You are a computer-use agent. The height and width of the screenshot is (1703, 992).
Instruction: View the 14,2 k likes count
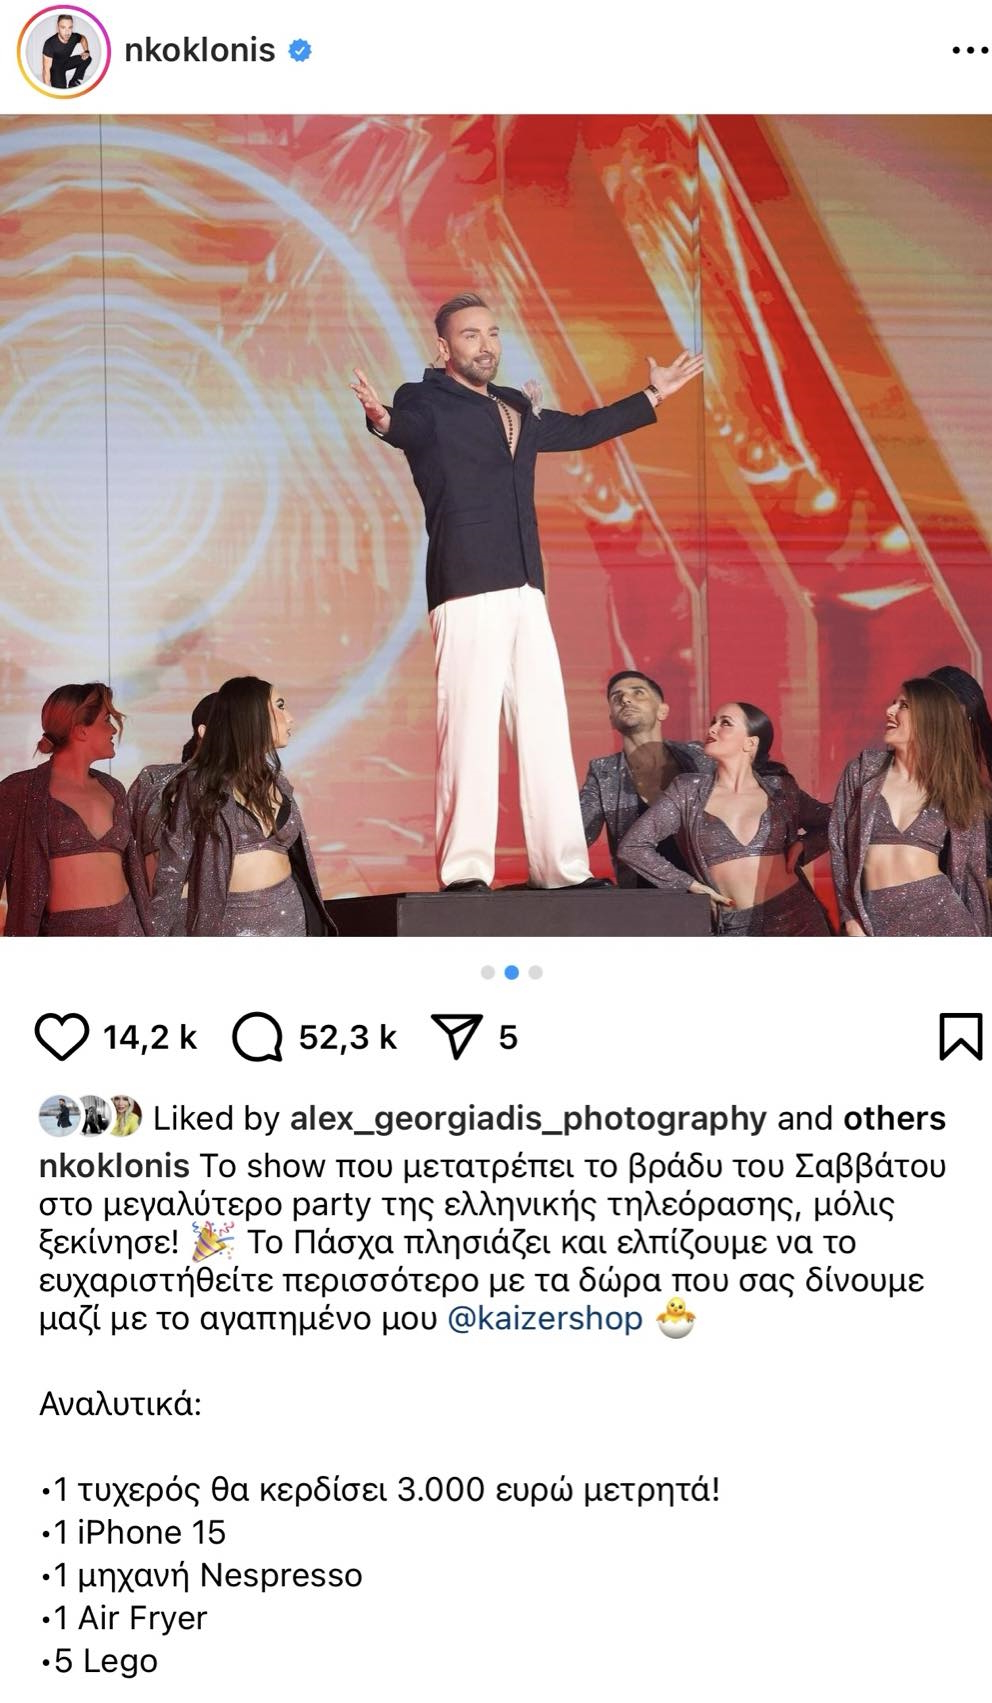(x=150, y=1038)
